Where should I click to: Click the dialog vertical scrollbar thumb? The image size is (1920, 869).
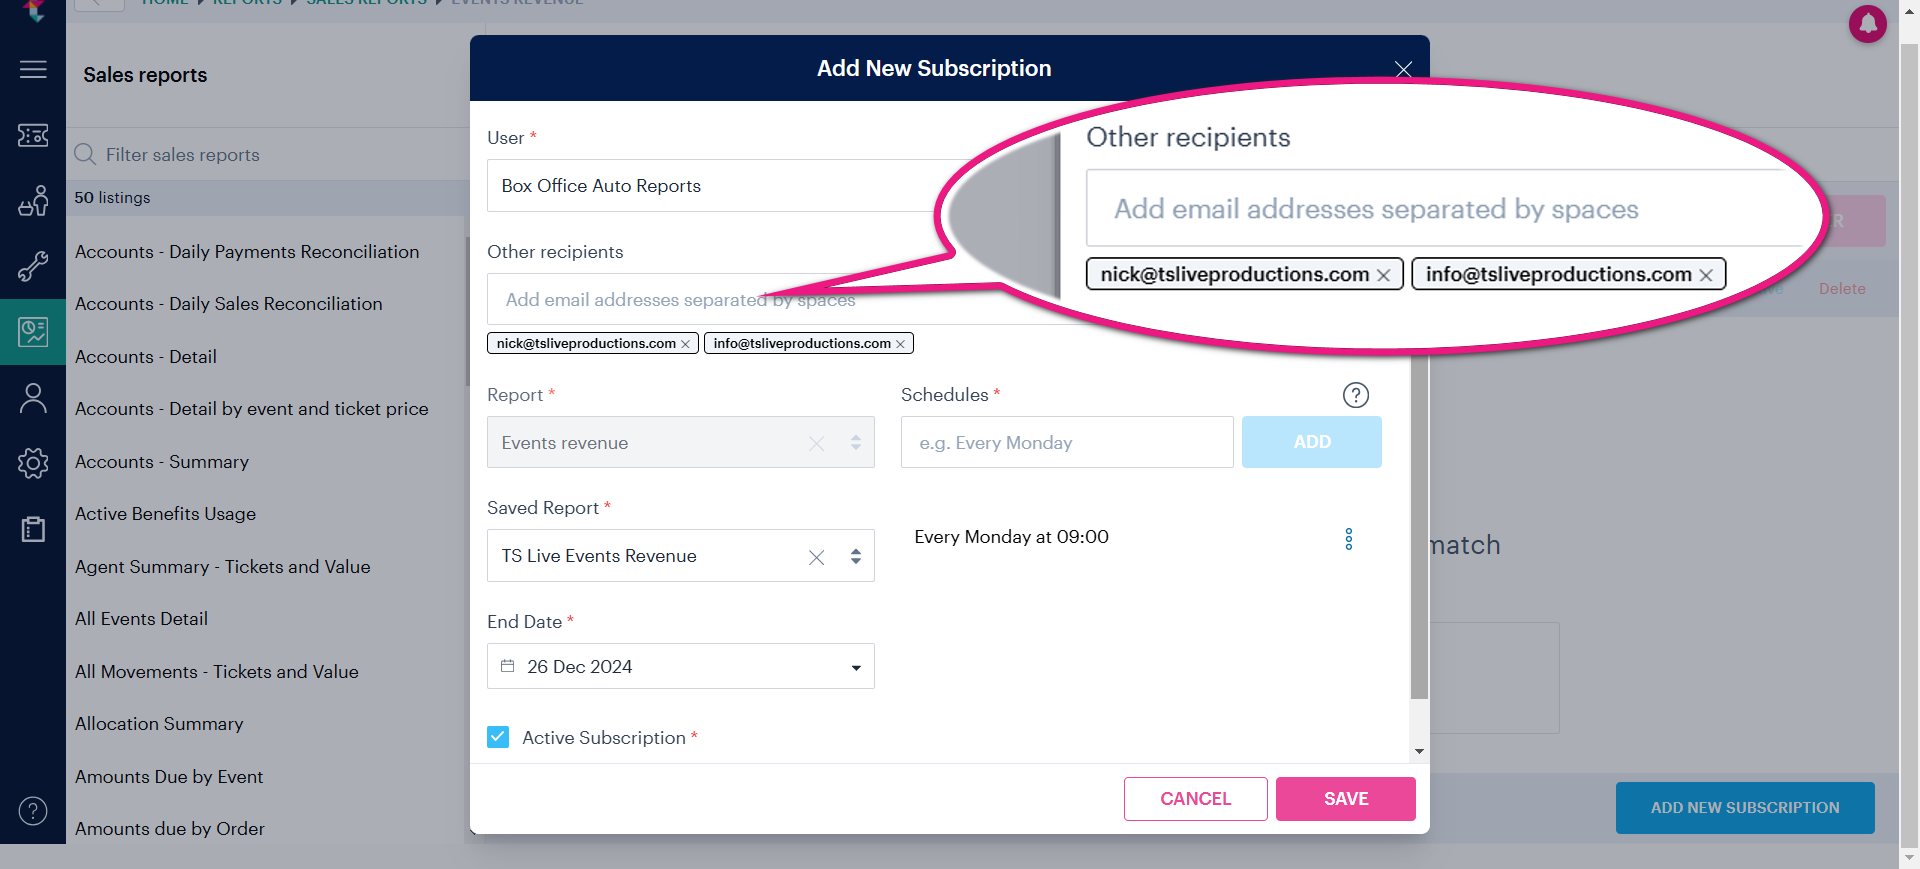click(1419, 525)
